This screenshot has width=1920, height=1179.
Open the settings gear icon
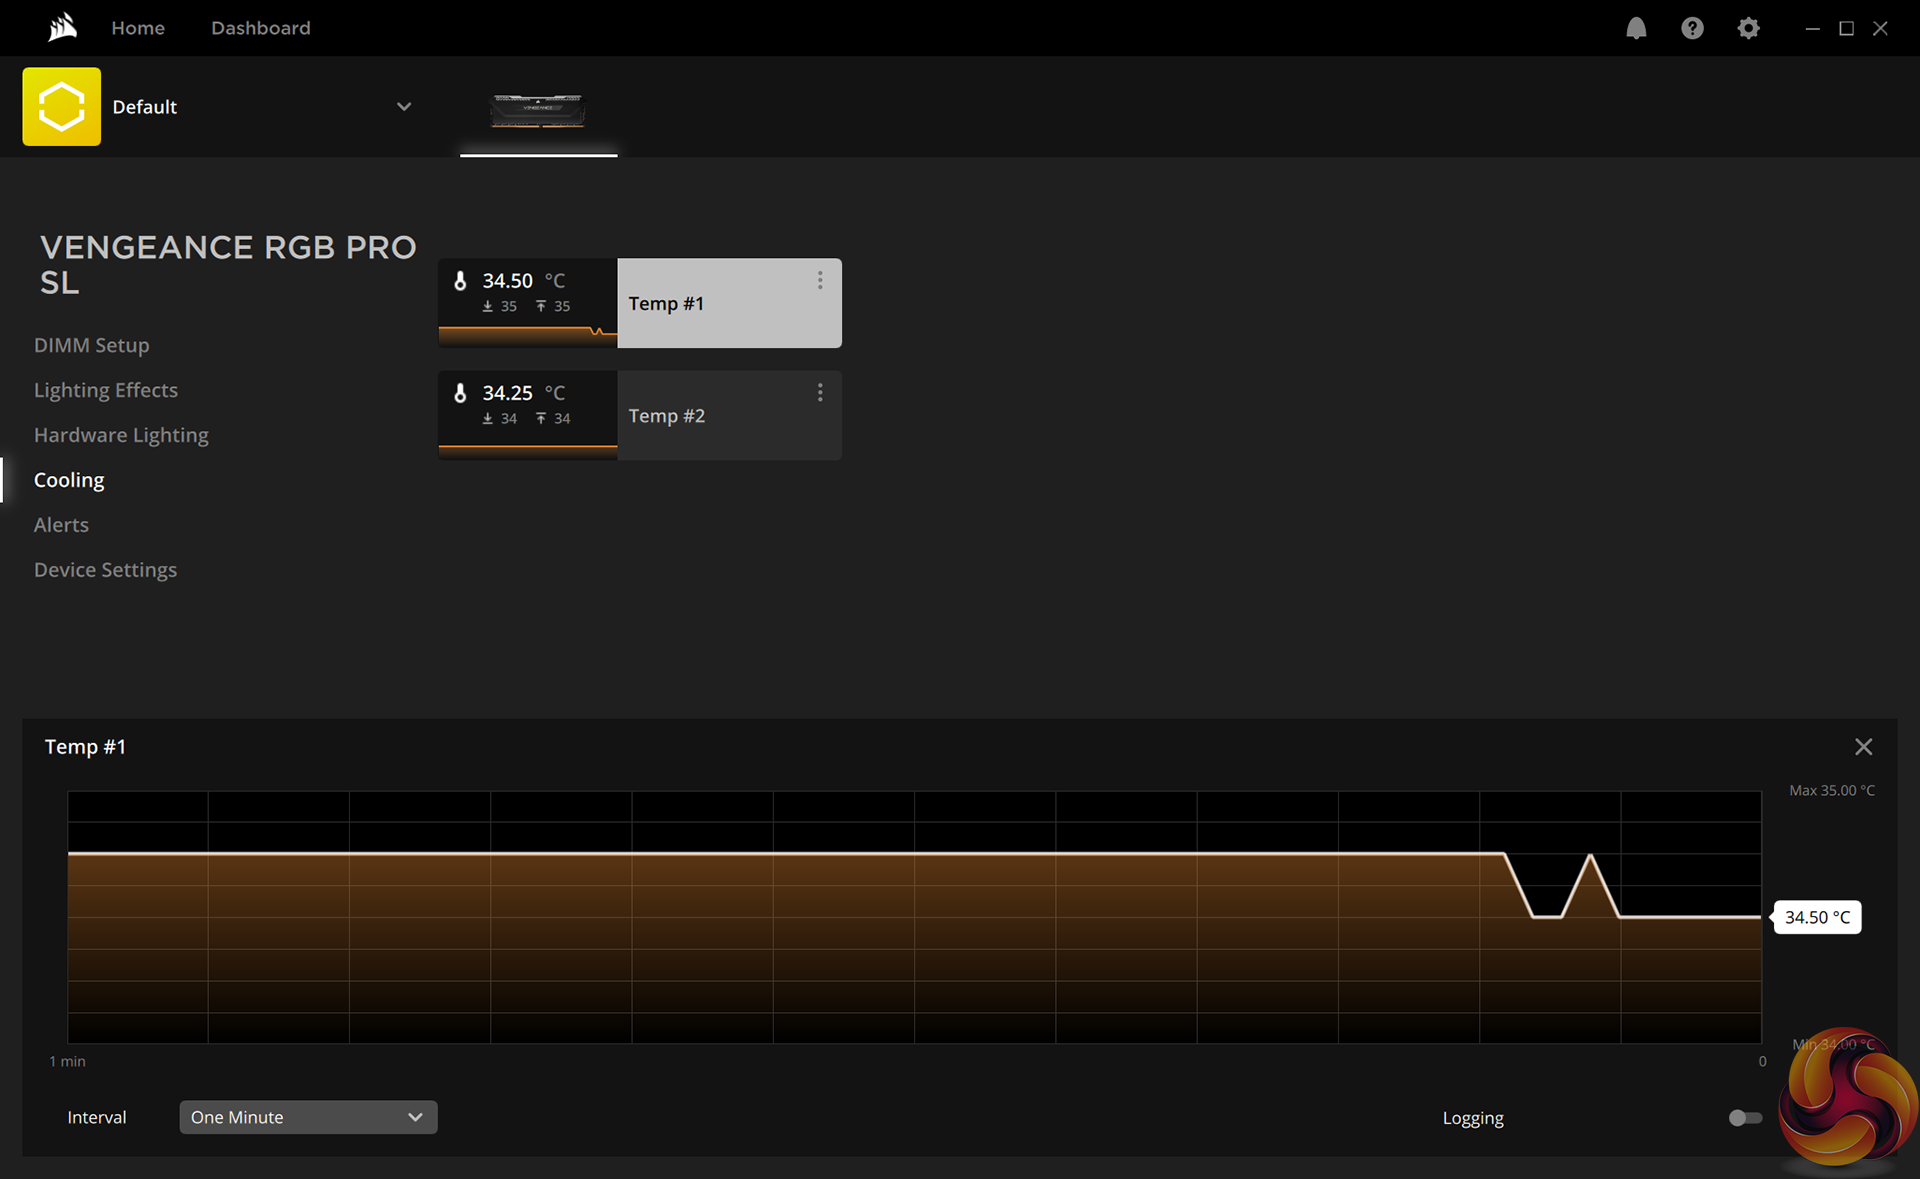click(x=1748, y=28)
